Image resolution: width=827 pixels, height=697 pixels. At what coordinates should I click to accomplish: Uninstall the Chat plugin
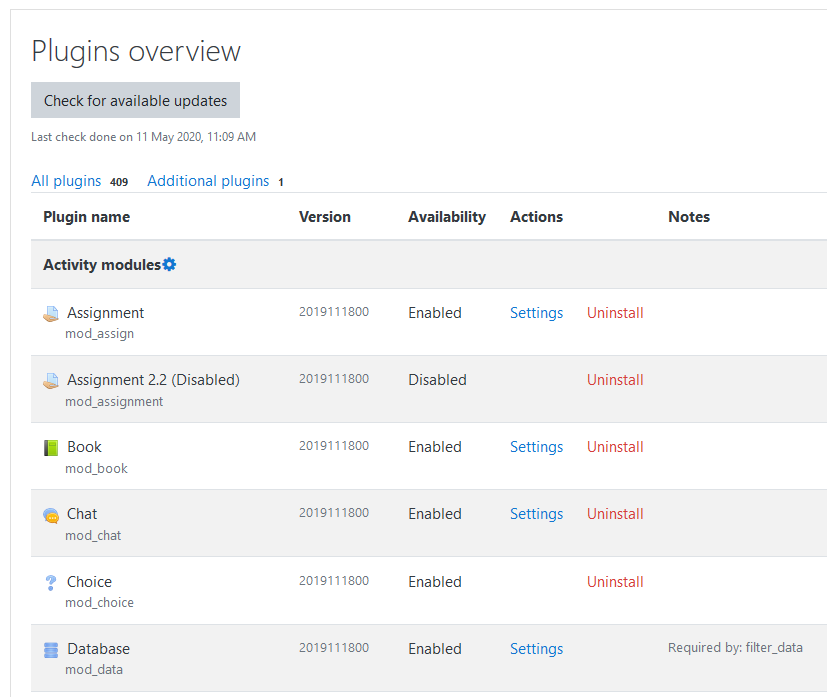(615, 514)
